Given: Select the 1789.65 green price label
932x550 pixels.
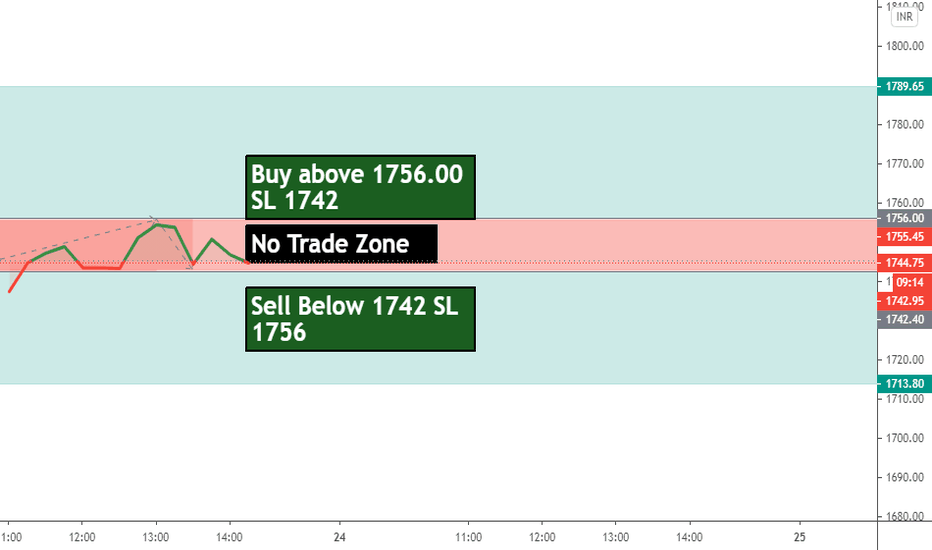Looking at the screenshot, I should pyautogui.click(x=905, y=87).
